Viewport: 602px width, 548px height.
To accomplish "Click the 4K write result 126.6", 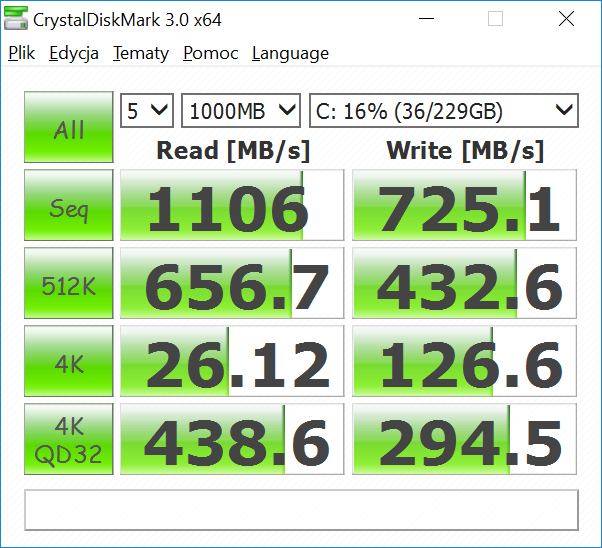I will [465, 361].
